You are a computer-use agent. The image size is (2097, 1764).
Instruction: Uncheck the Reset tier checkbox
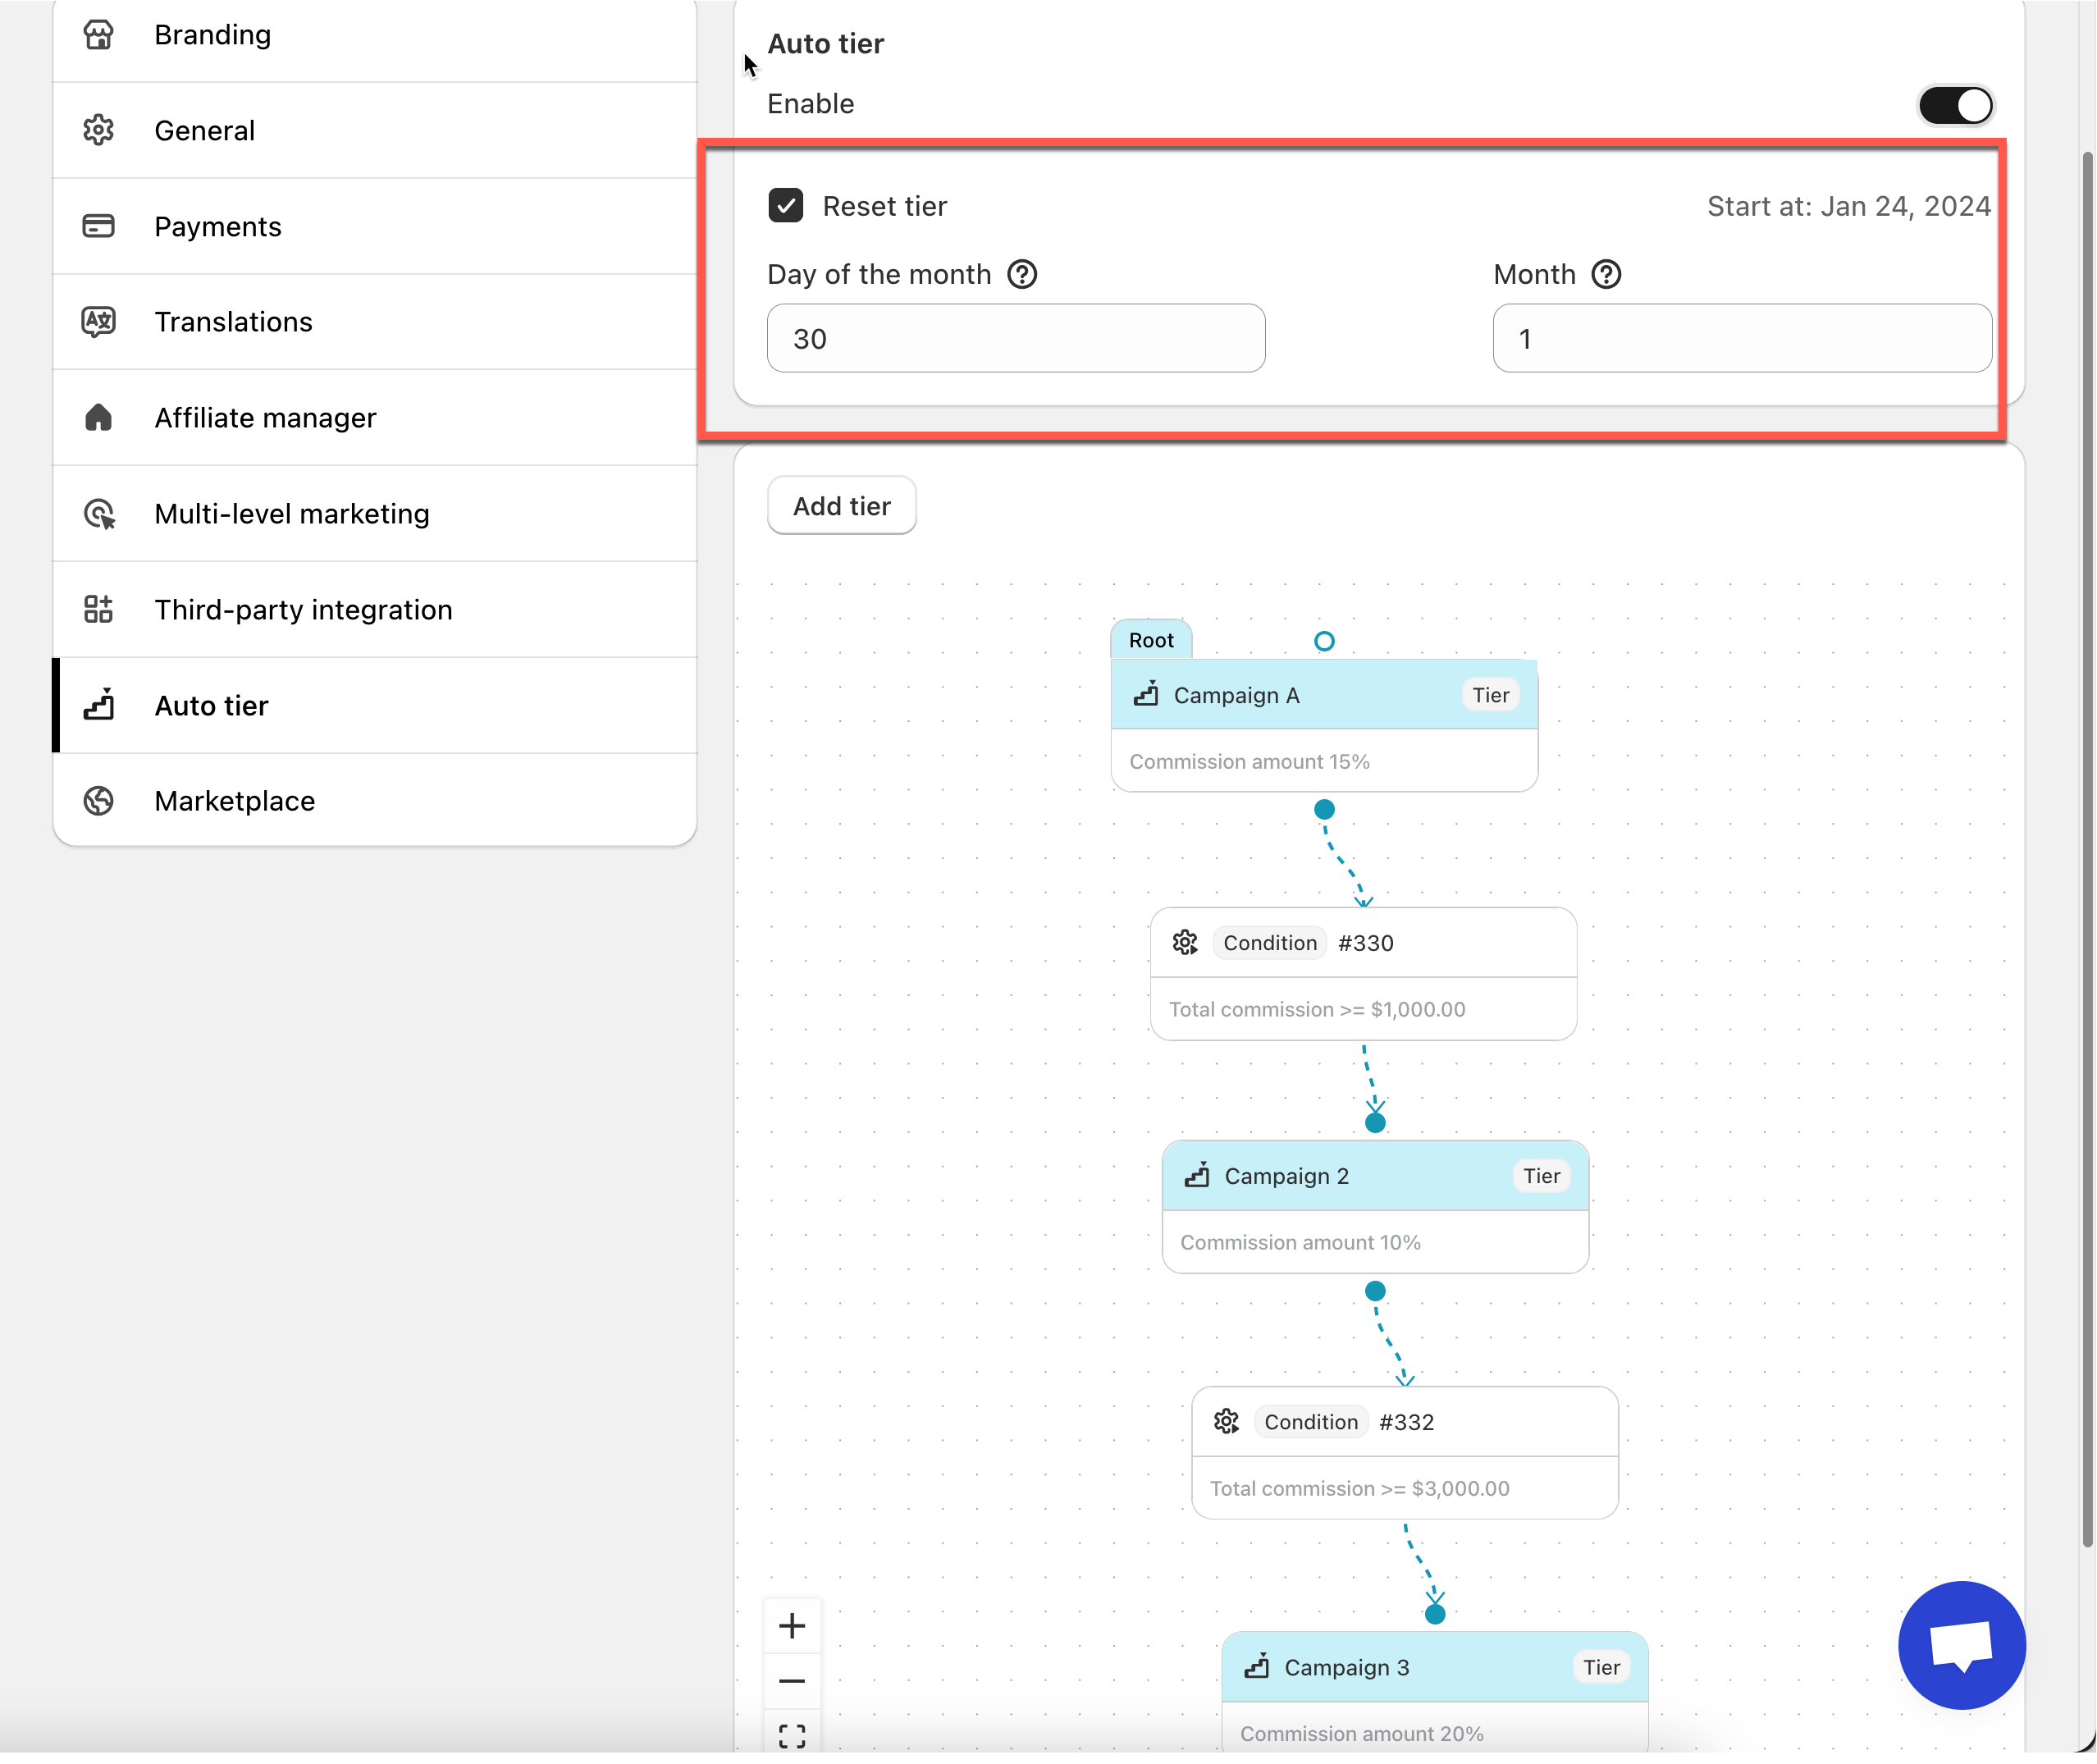click(x=786, y=206)
